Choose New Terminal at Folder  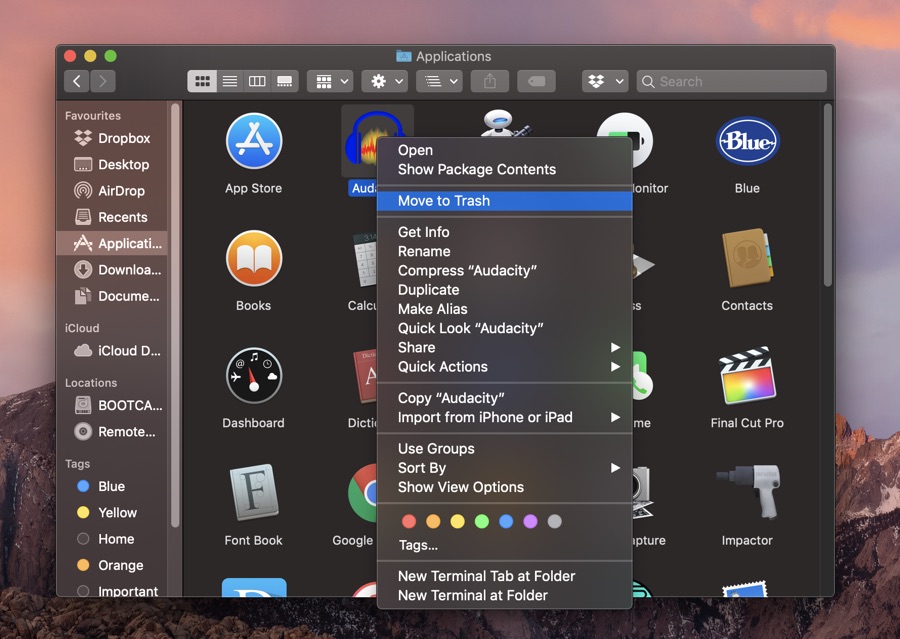tap(505, 596)
